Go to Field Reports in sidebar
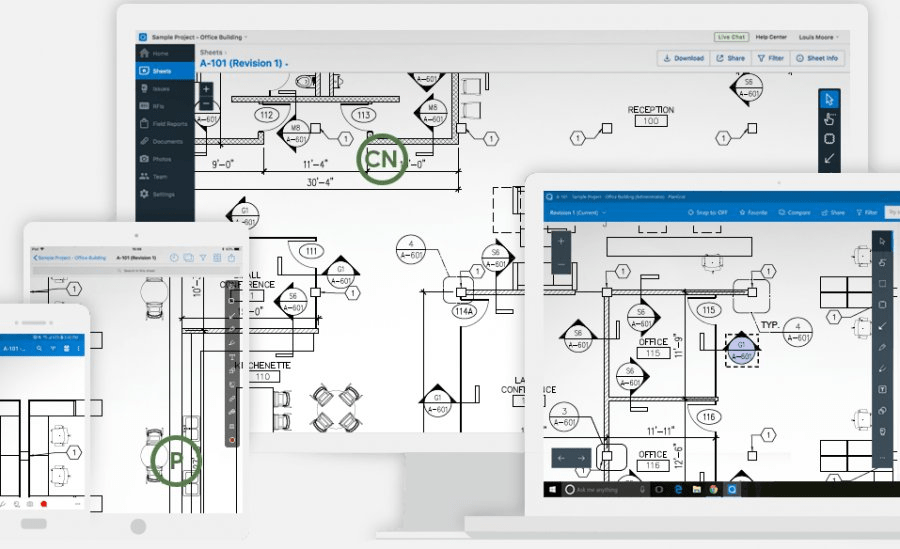This screenshot has height=549, width=900. [163, 124]
